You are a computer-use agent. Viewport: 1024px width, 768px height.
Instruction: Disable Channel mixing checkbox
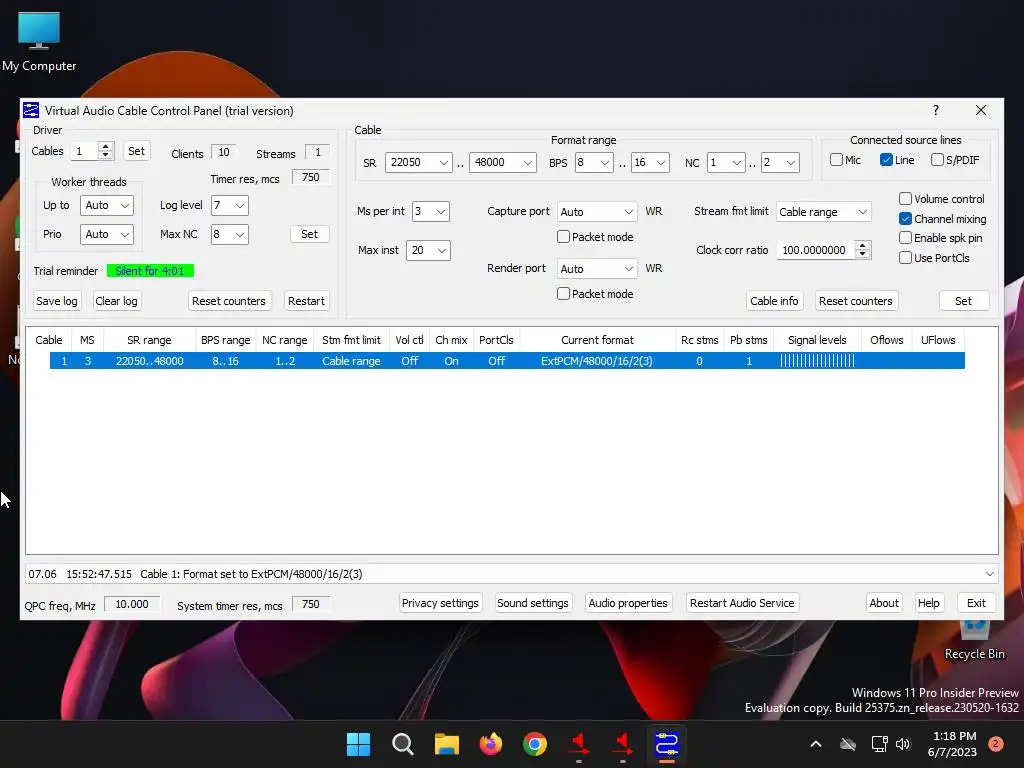(x=905, y=218)
